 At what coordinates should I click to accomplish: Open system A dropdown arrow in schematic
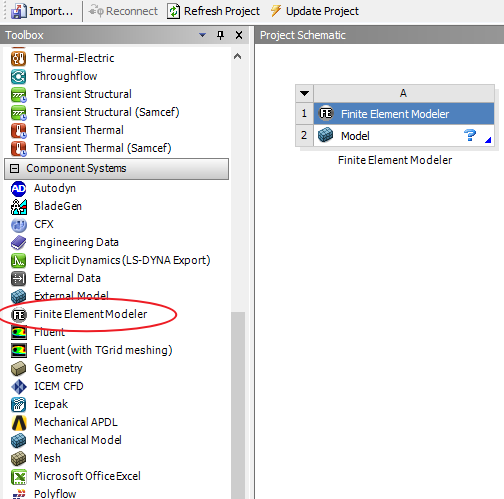pos(304,93)
